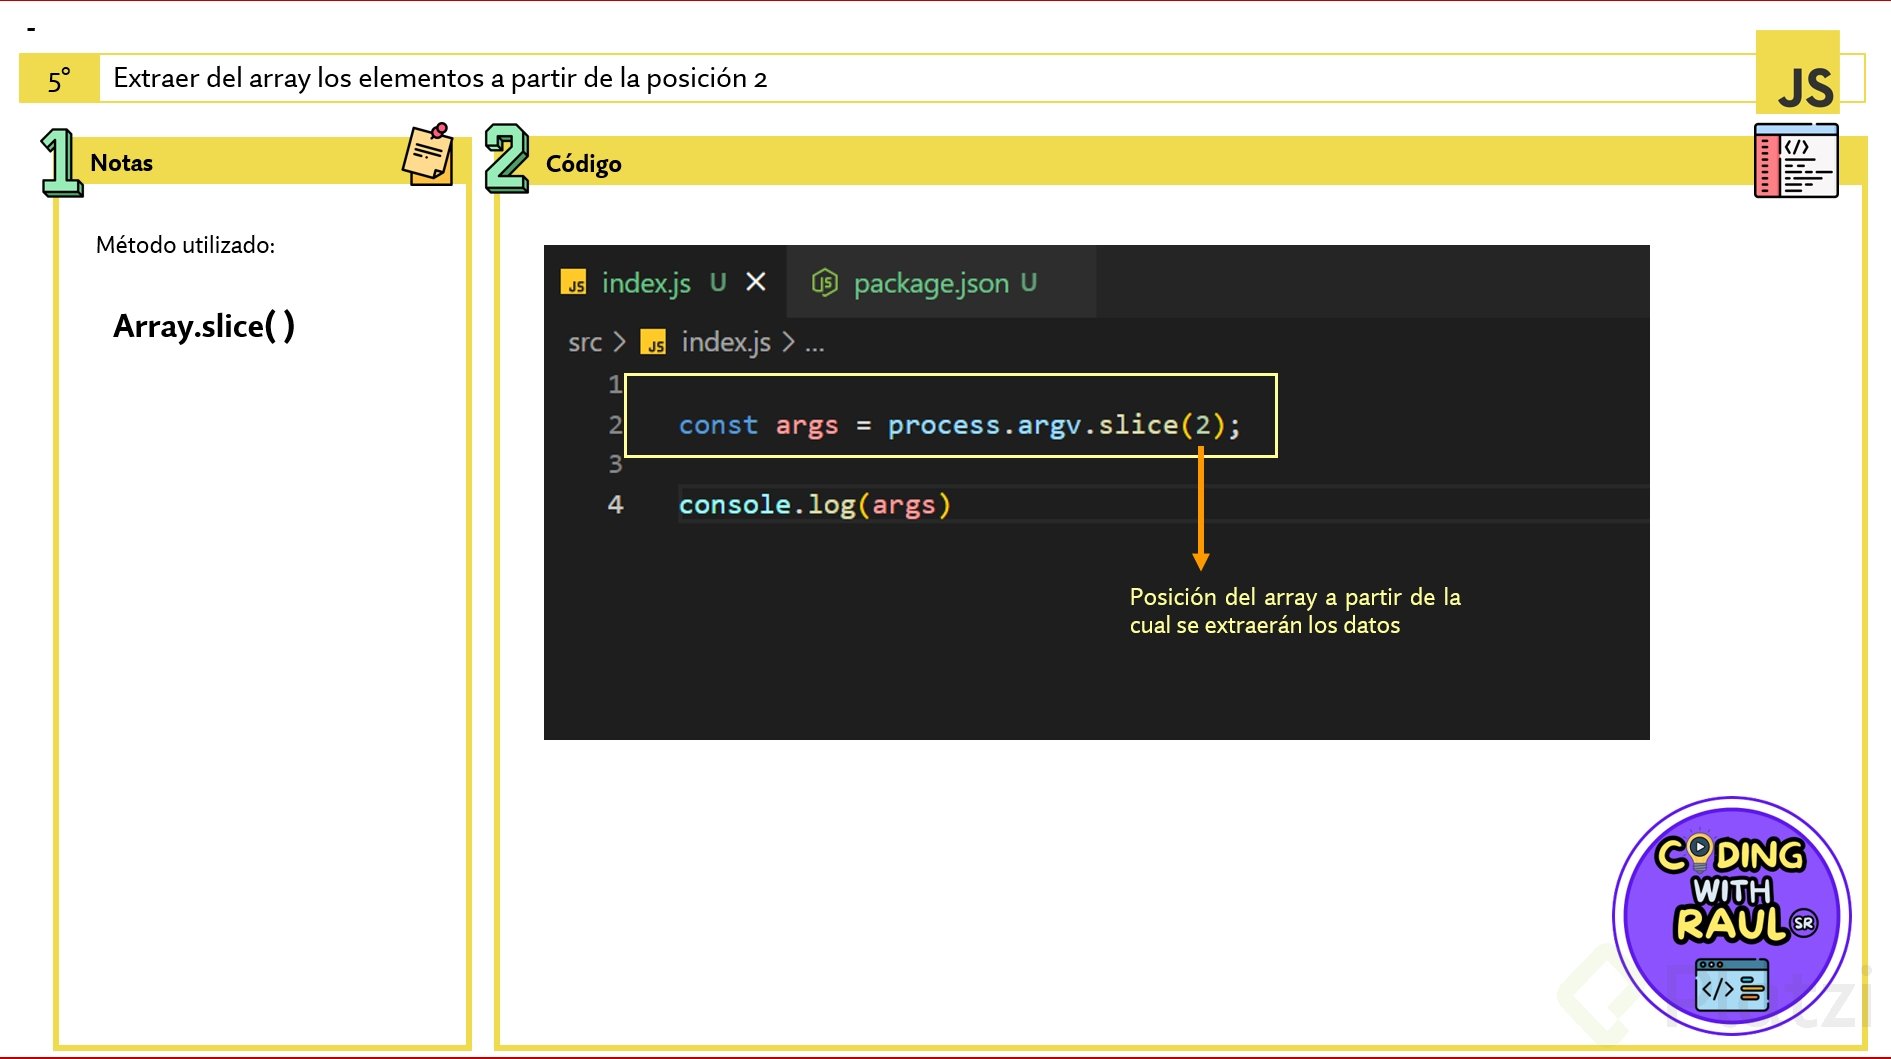Viewport: 1891px width, 1059px height.
Task: Click the Array.slice() method text
Action: tap(204, 327)
